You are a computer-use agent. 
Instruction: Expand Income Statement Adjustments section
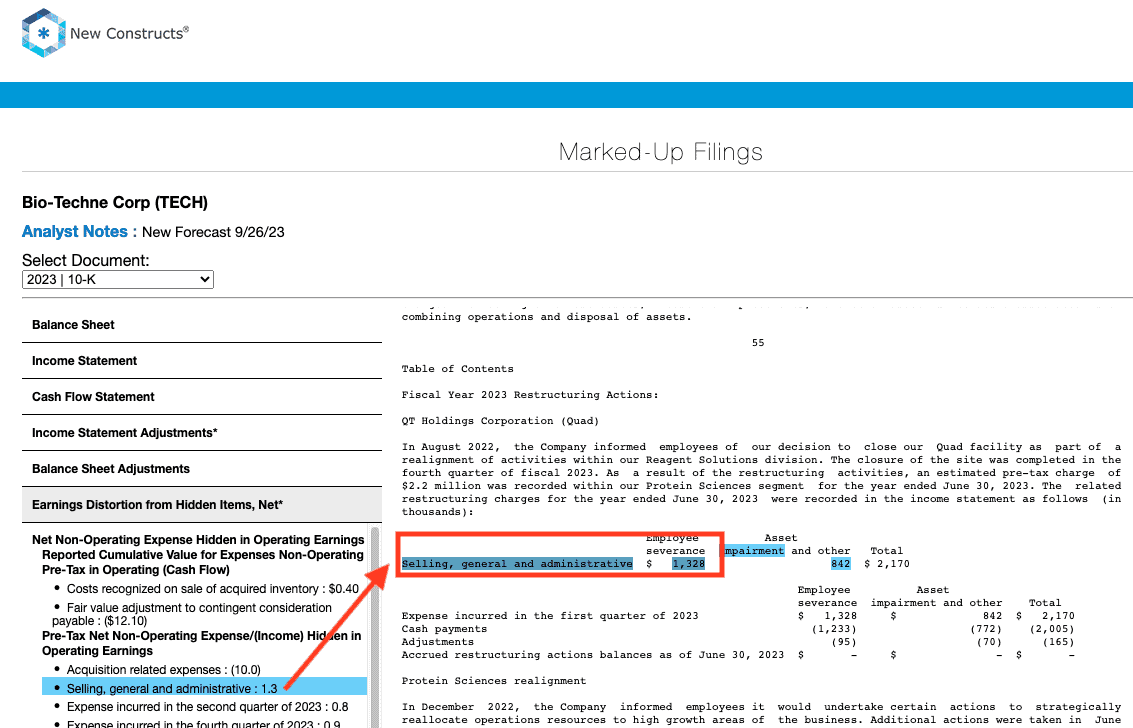[x=202, y=433]
